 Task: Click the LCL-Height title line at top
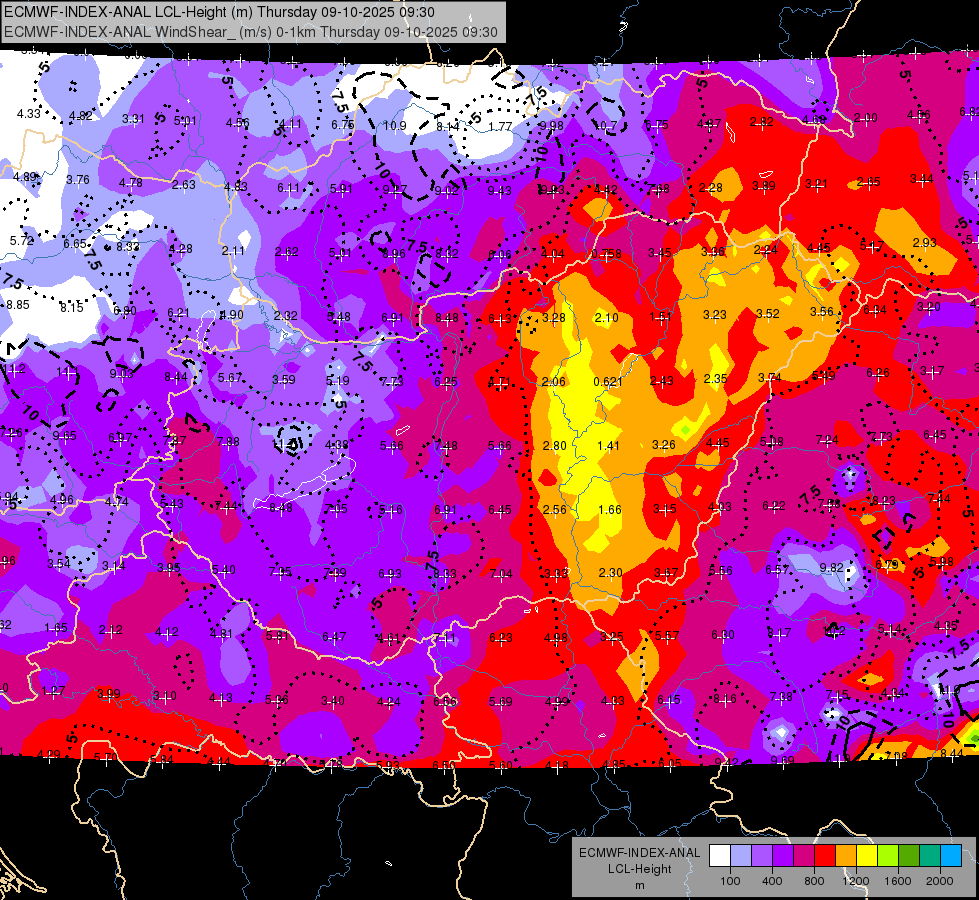pos(219,12)
